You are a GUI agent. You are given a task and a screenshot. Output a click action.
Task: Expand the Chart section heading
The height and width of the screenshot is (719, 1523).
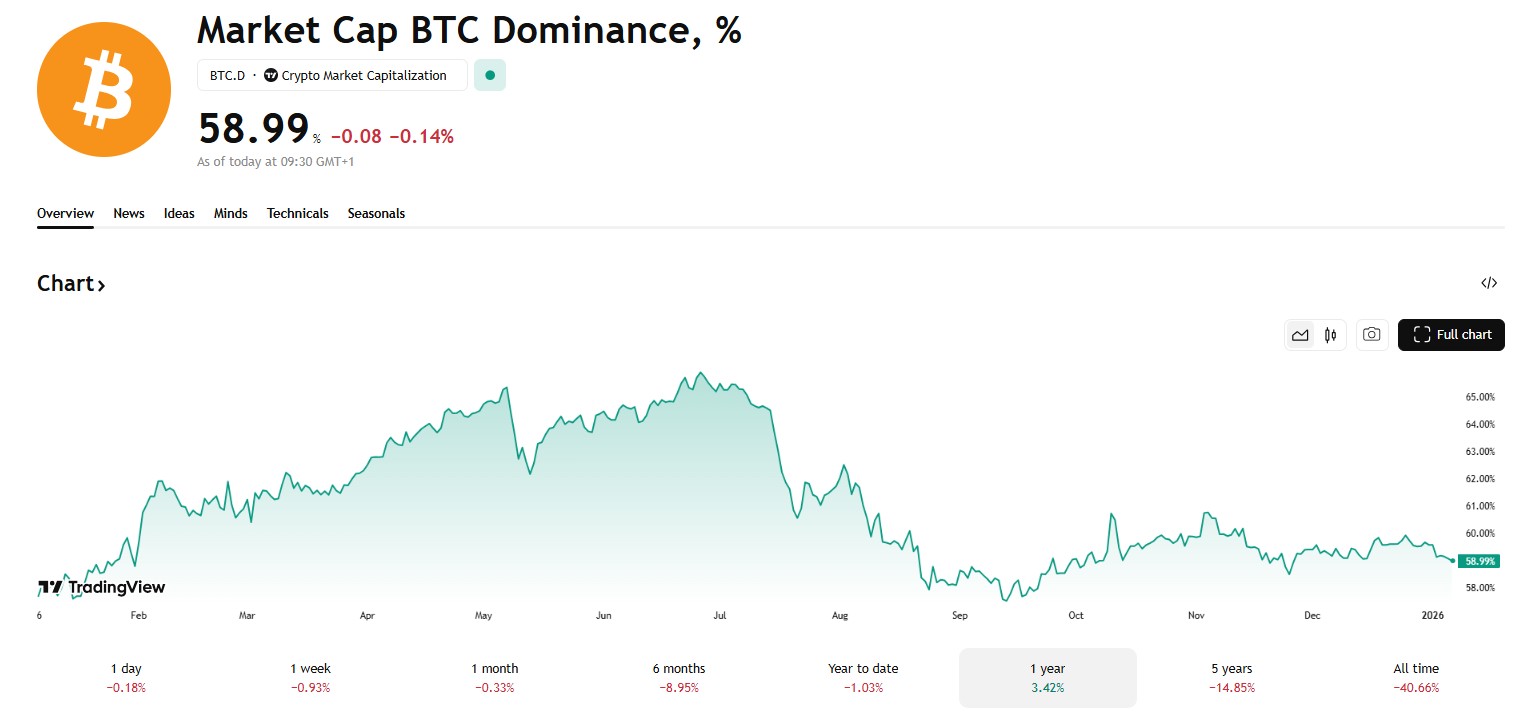71,284
